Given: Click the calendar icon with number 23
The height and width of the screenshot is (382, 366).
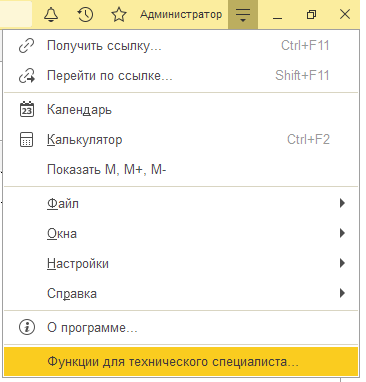Looking at the screenshot, I should pyautogui.click(x=27, y=109).
